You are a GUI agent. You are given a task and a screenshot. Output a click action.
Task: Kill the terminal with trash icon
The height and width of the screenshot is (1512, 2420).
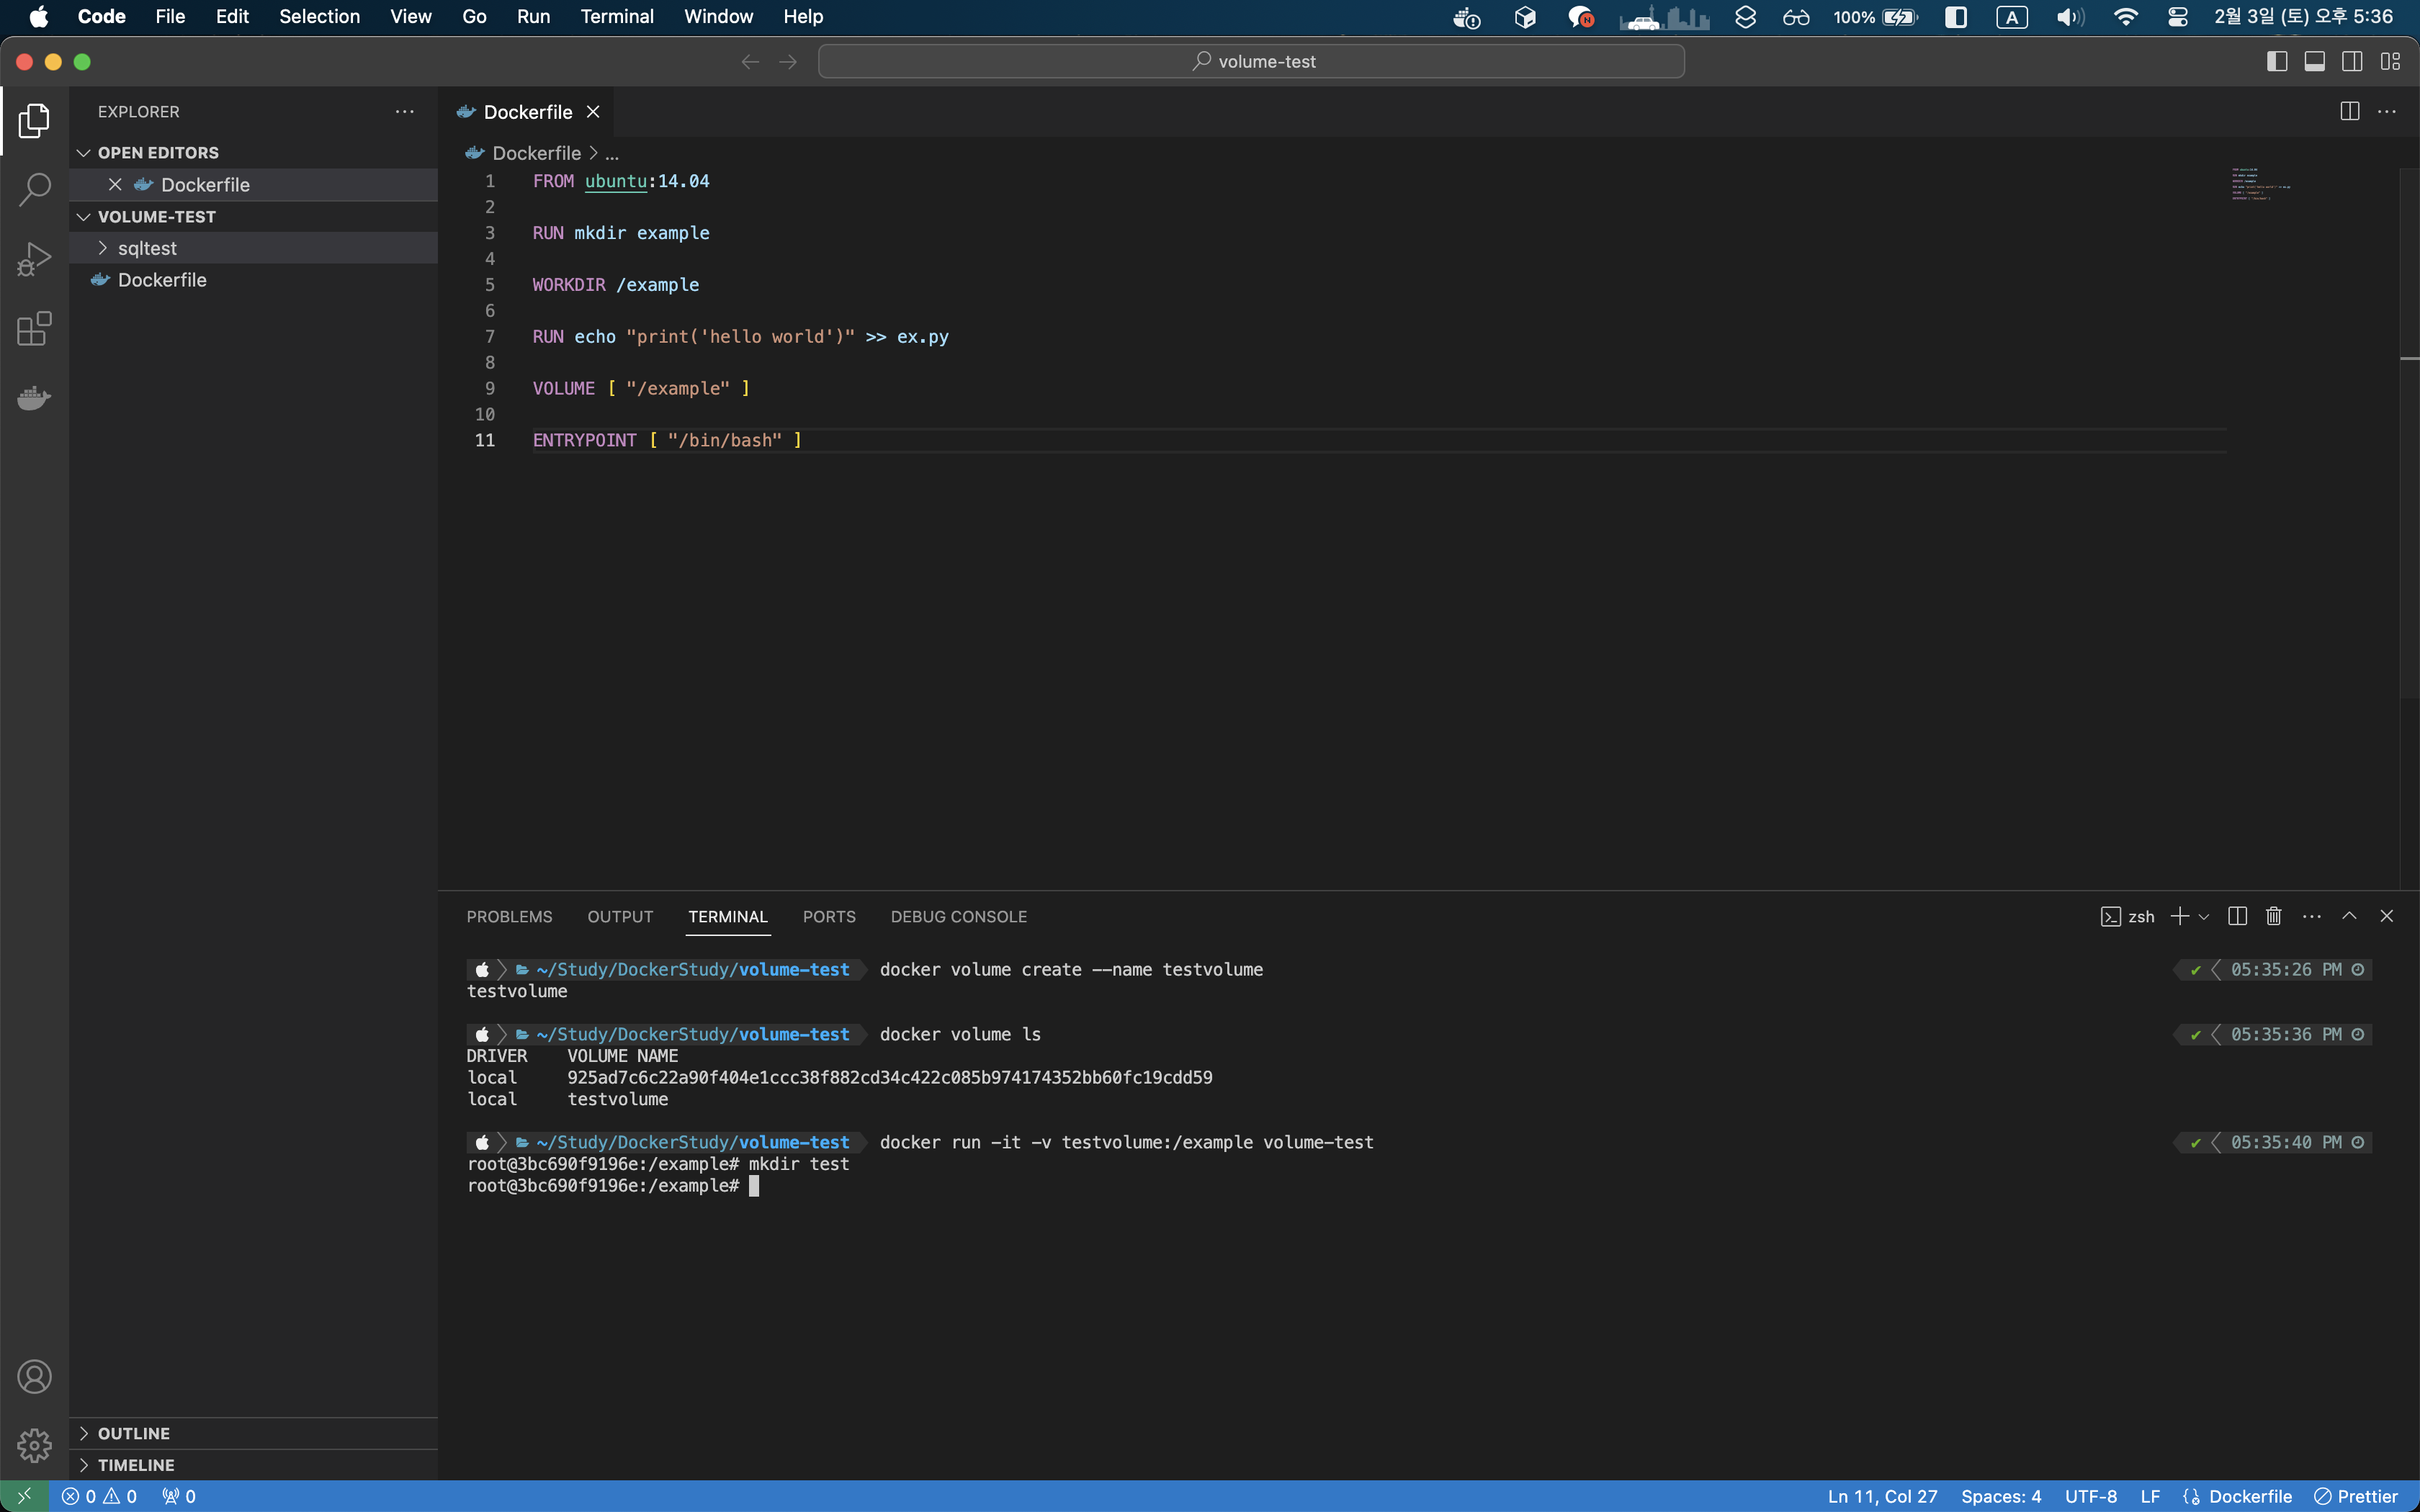click(2273, 916)
